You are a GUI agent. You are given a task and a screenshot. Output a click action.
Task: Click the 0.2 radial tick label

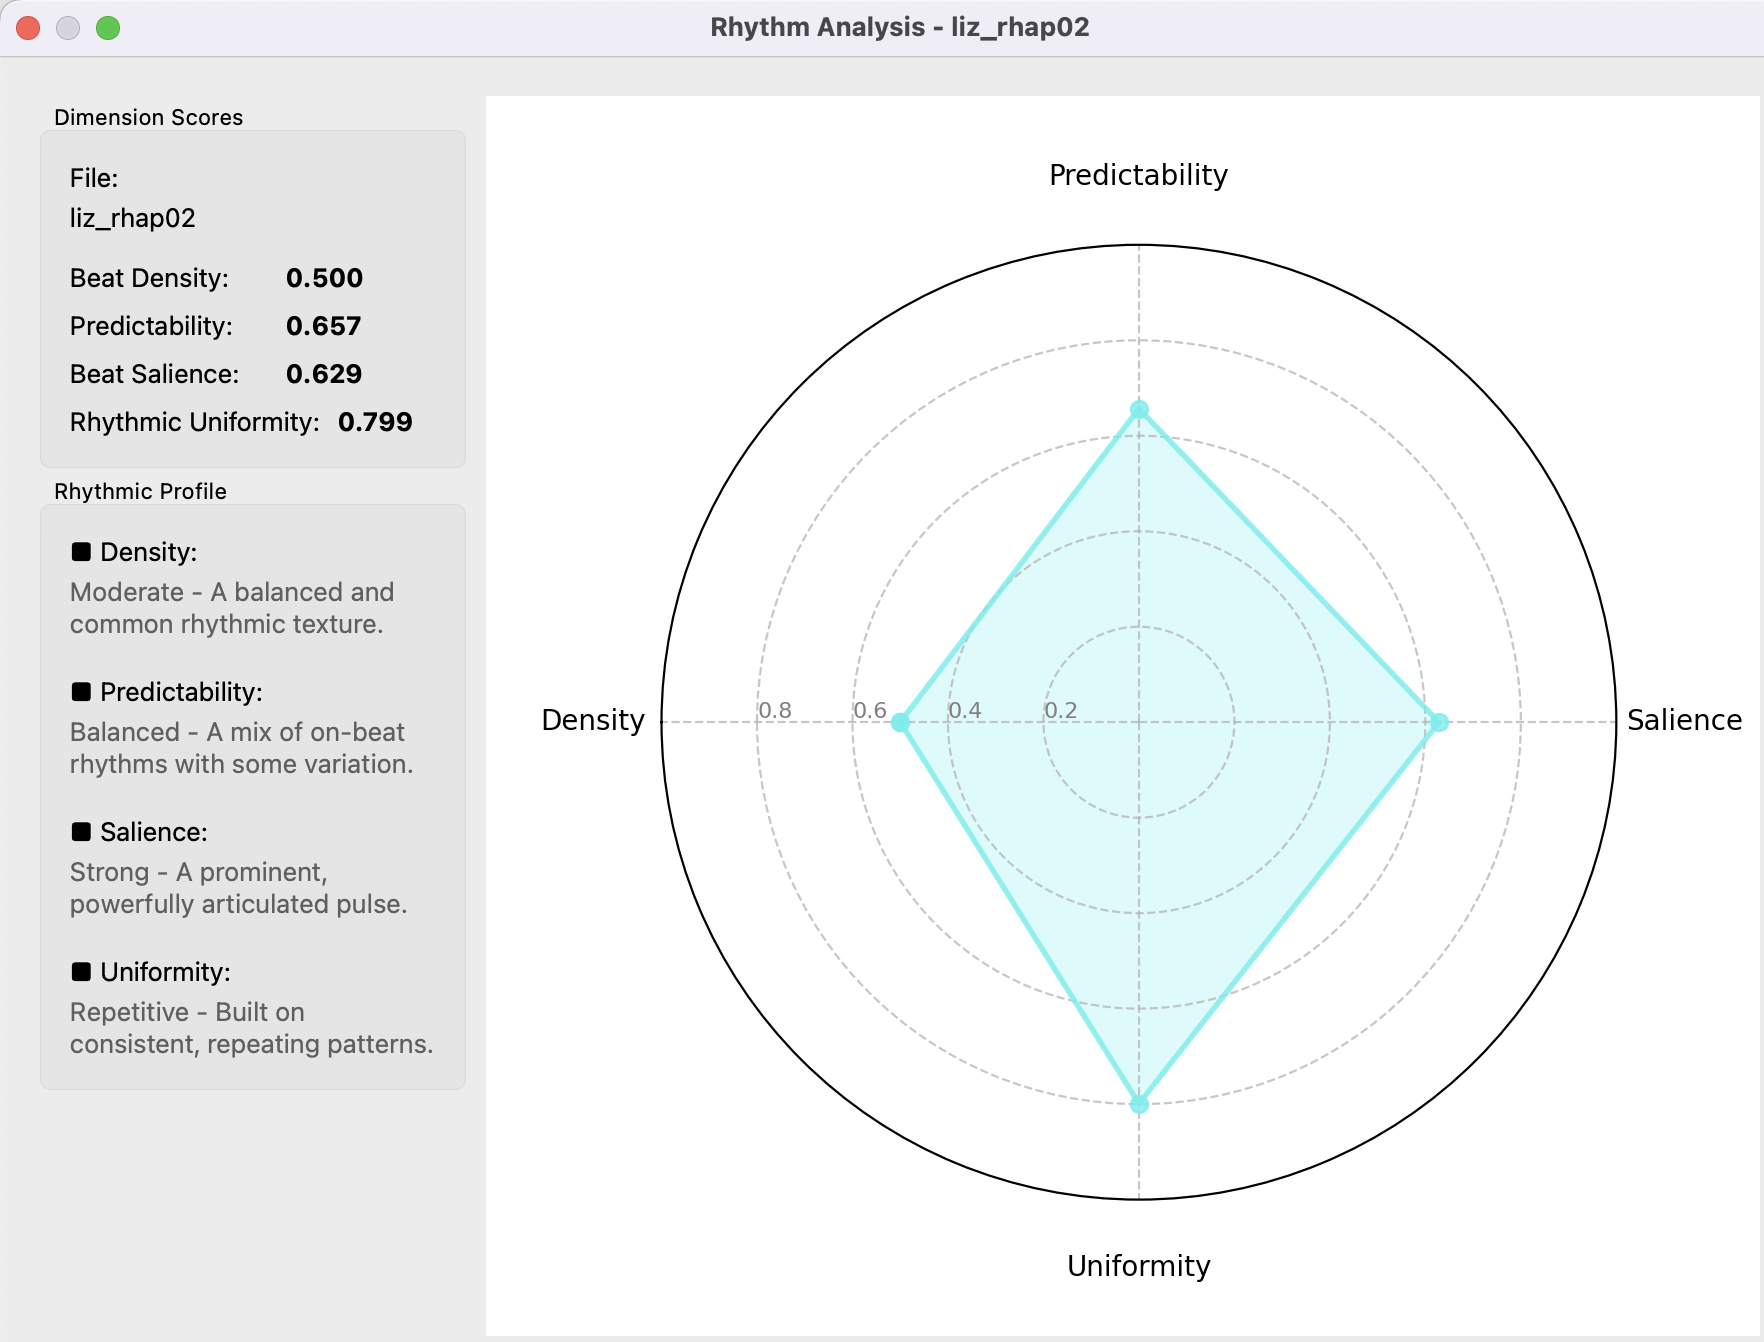click(1061, 710)
